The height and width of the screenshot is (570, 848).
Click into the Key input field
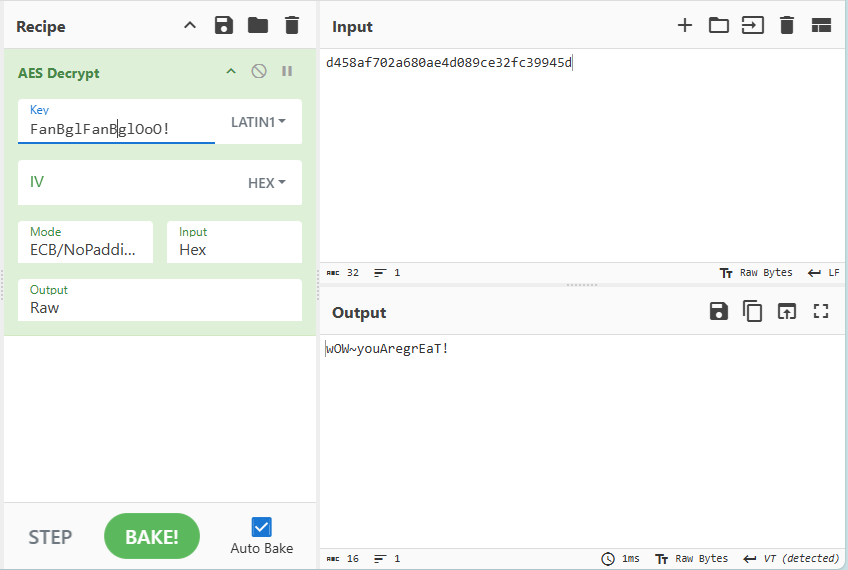[x=120, y=129]
